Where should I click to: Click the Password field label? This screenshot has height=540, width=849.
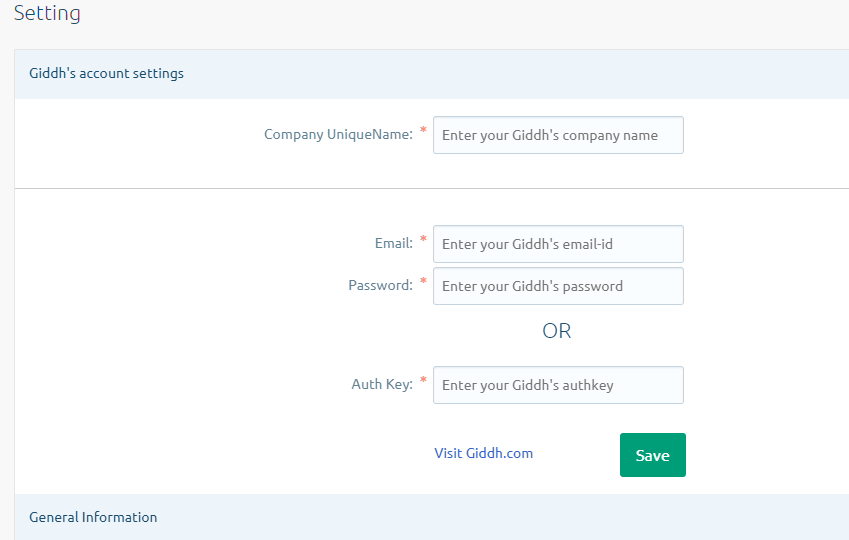[380, 285]
